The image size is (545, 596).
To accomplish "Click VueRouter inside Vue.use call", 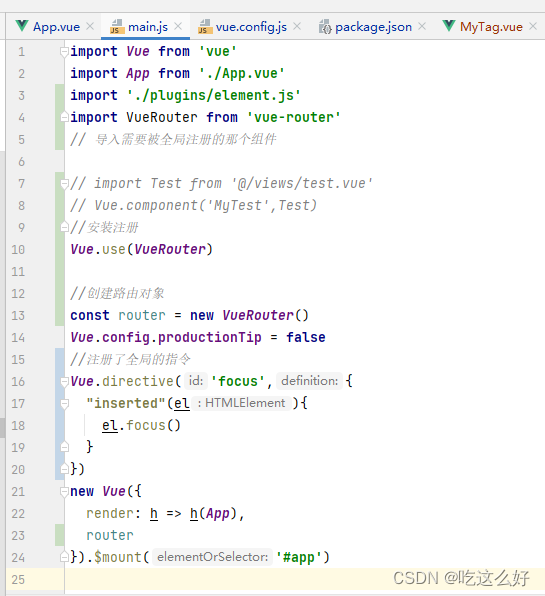I will point(170,249).
